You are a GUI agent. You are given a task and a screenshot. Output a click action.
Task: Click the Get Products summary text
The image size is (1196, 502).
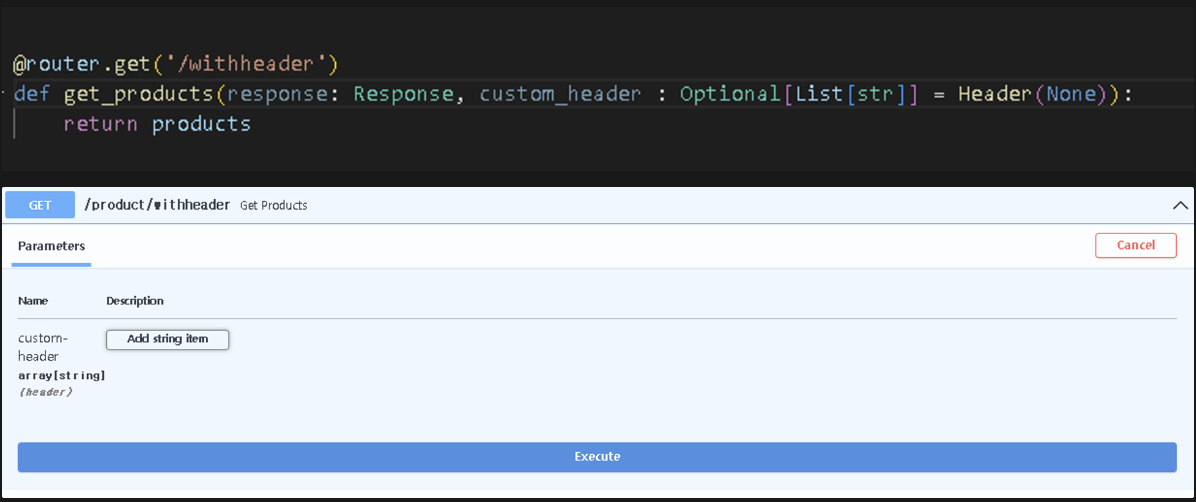pyautogui.click(x=273, y=205)
